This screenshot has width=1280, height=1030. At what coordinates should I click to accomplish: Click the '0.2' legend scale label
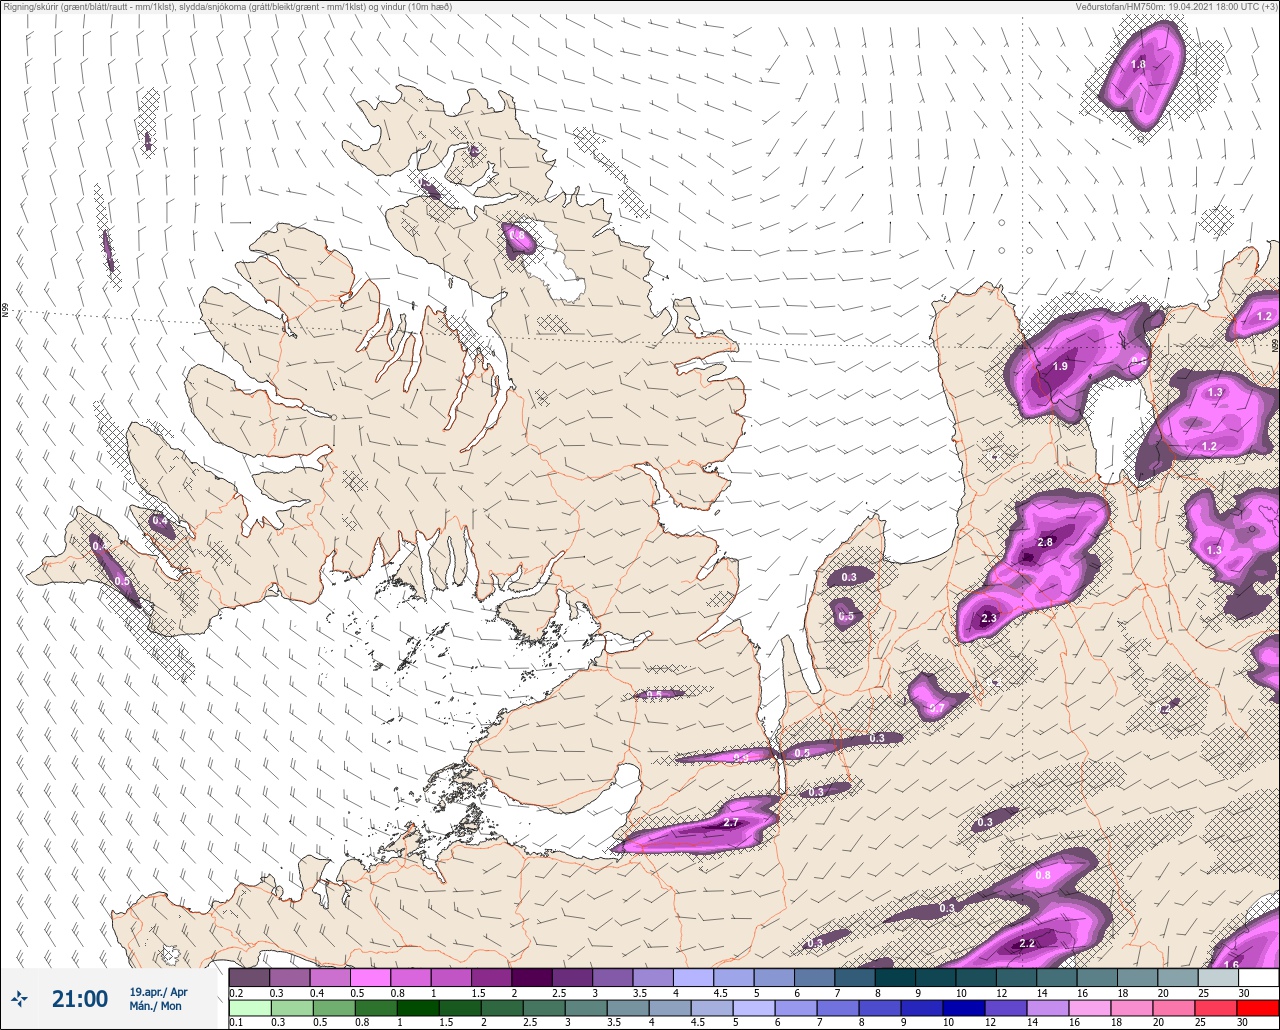pyautogui.click(x=236, y=992)
